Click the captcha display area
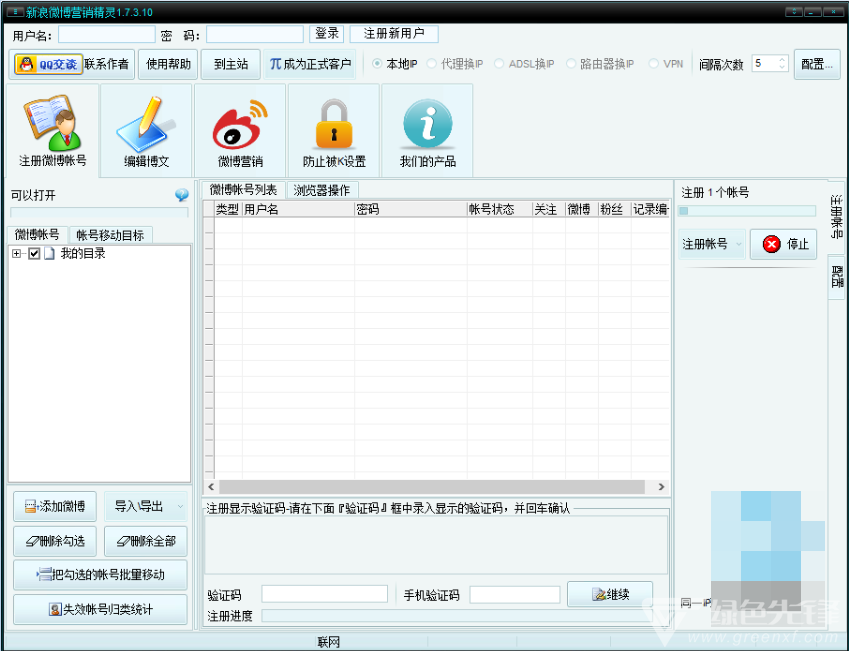This screenshot has height=651, width=849. [x=436, y=545]
